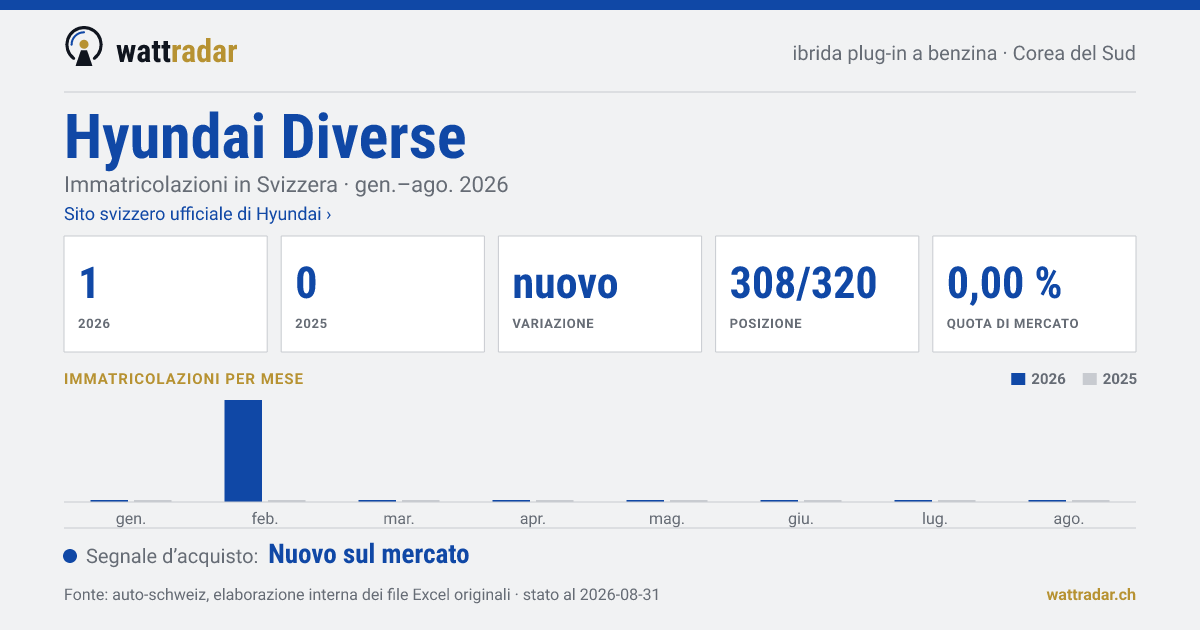Click the 'gen.' month label

[131, 518]
